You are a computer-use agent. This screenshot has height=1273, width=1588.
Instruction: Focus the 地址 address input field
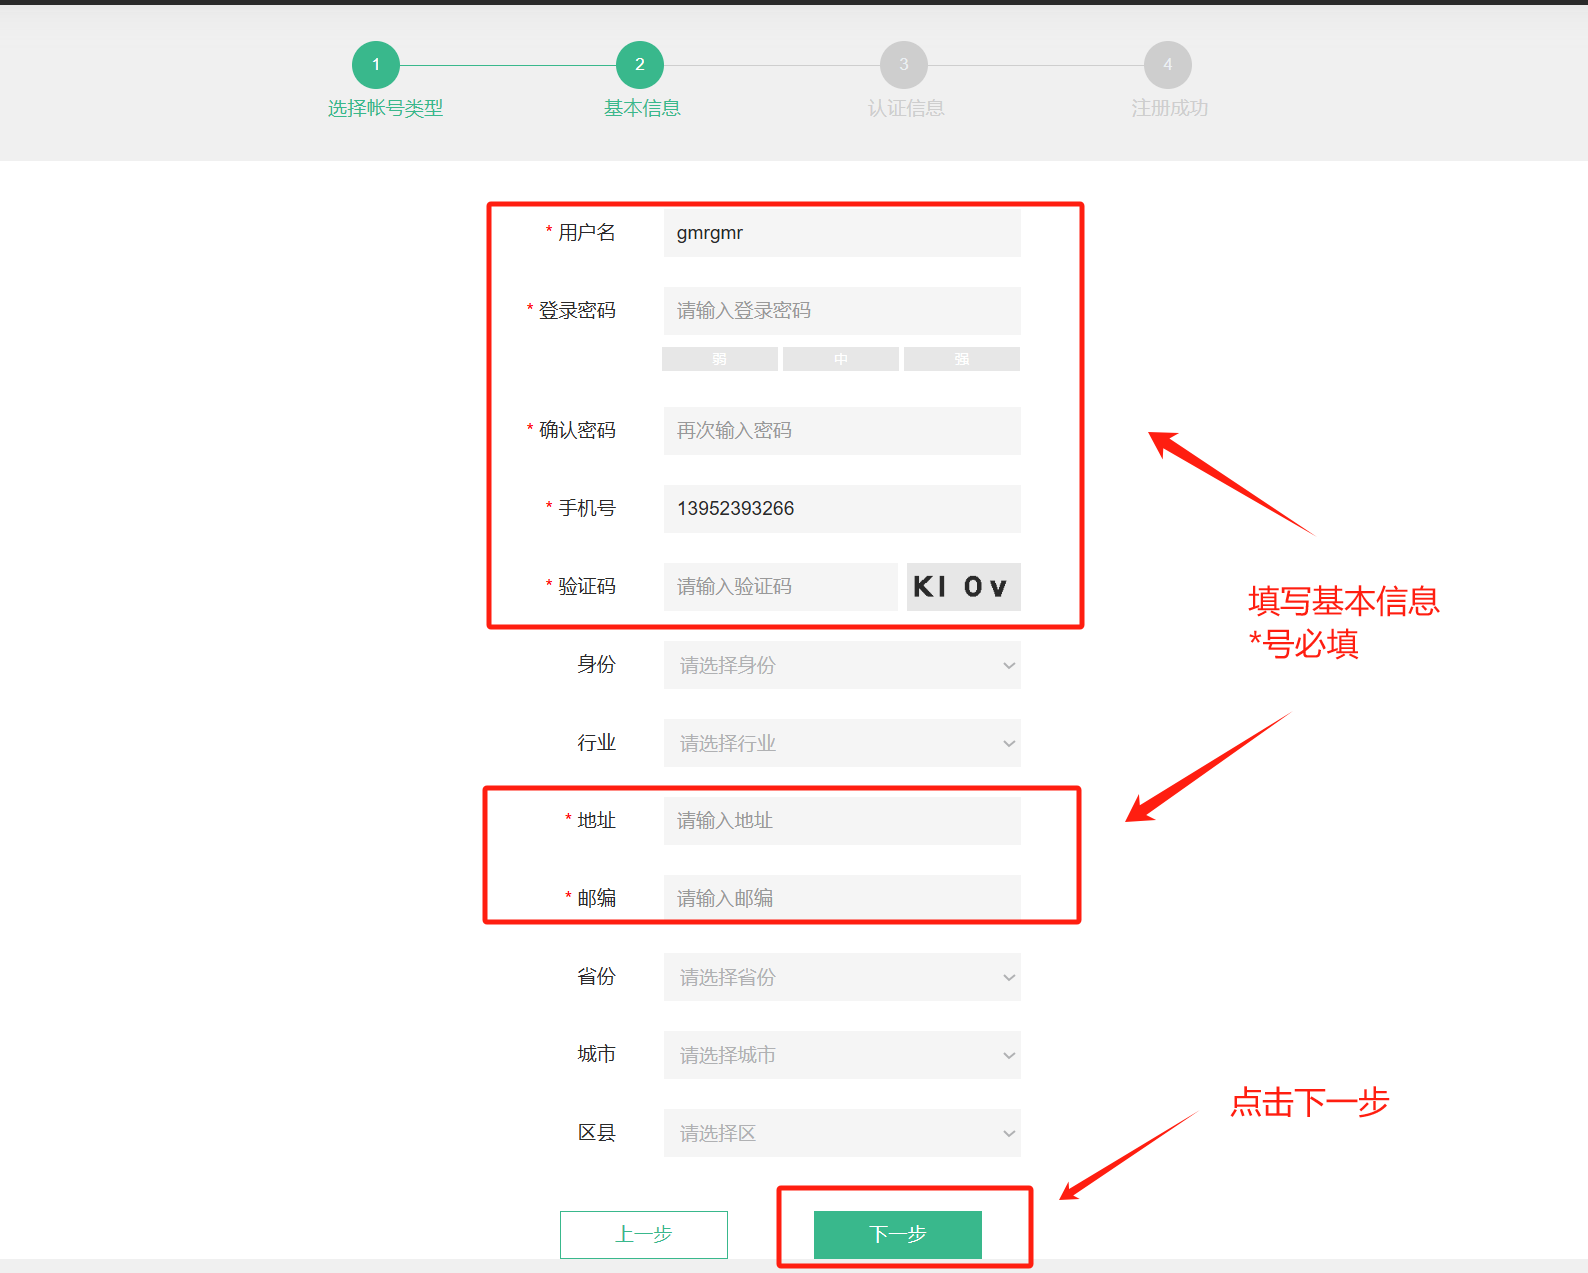841,821
